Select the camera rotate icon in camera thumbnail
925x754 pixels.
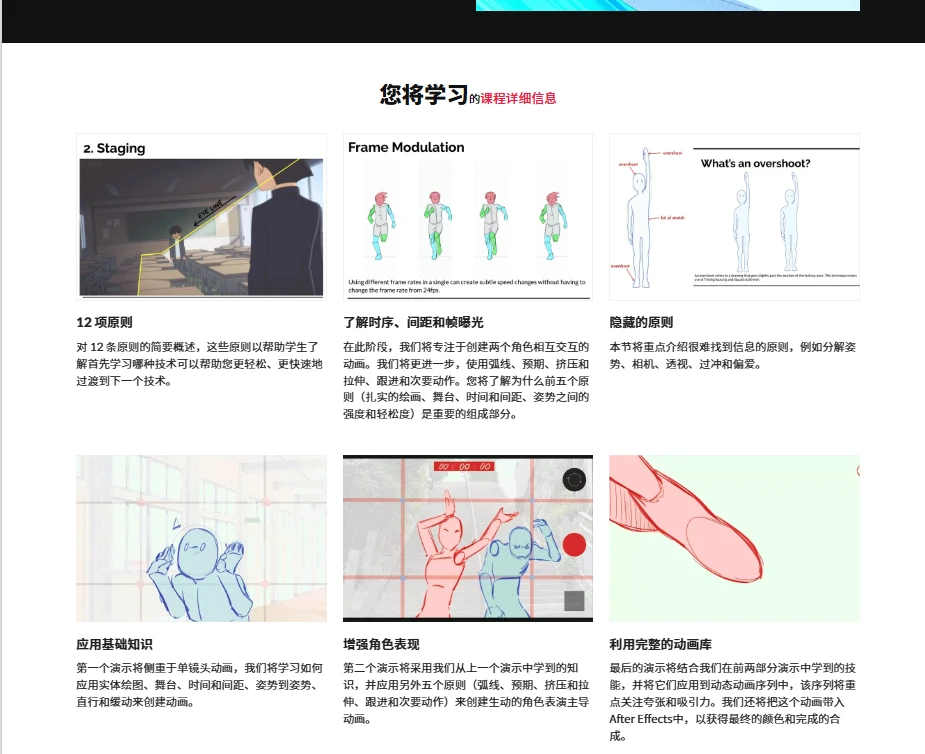574,481
